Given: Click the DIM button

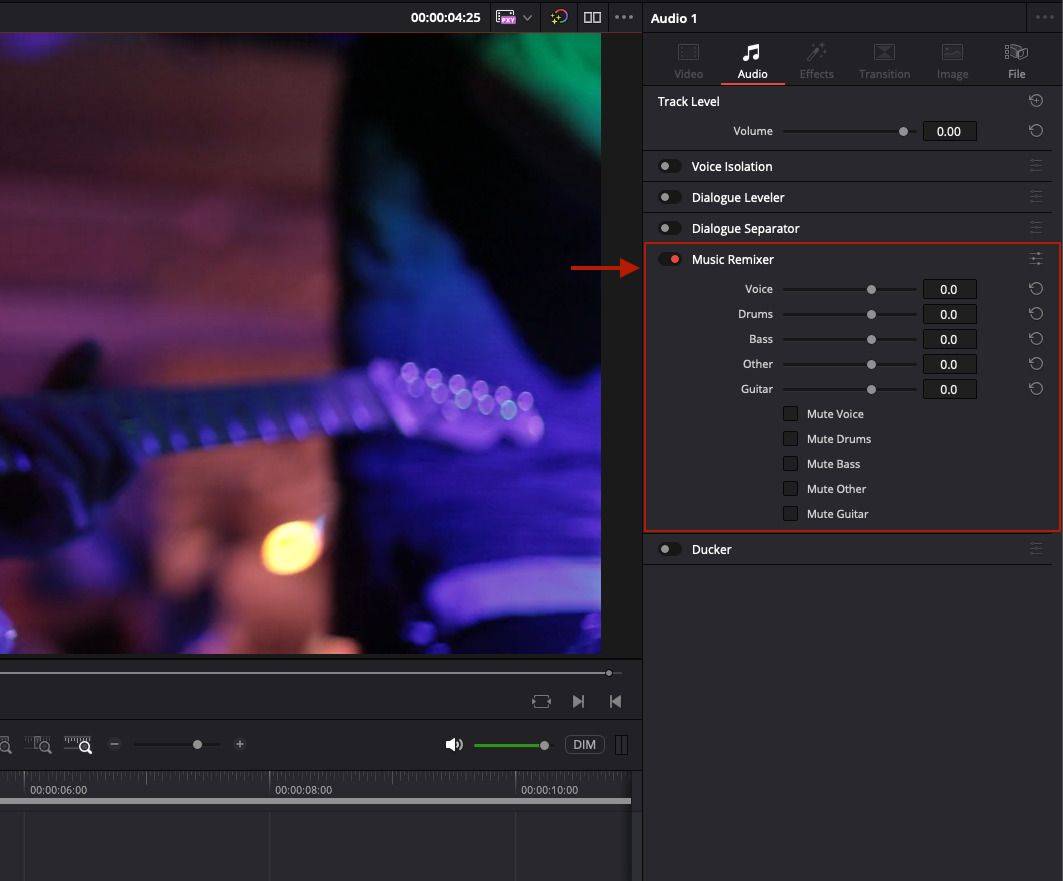Looking at the screenshot, I should coord(584,744).
